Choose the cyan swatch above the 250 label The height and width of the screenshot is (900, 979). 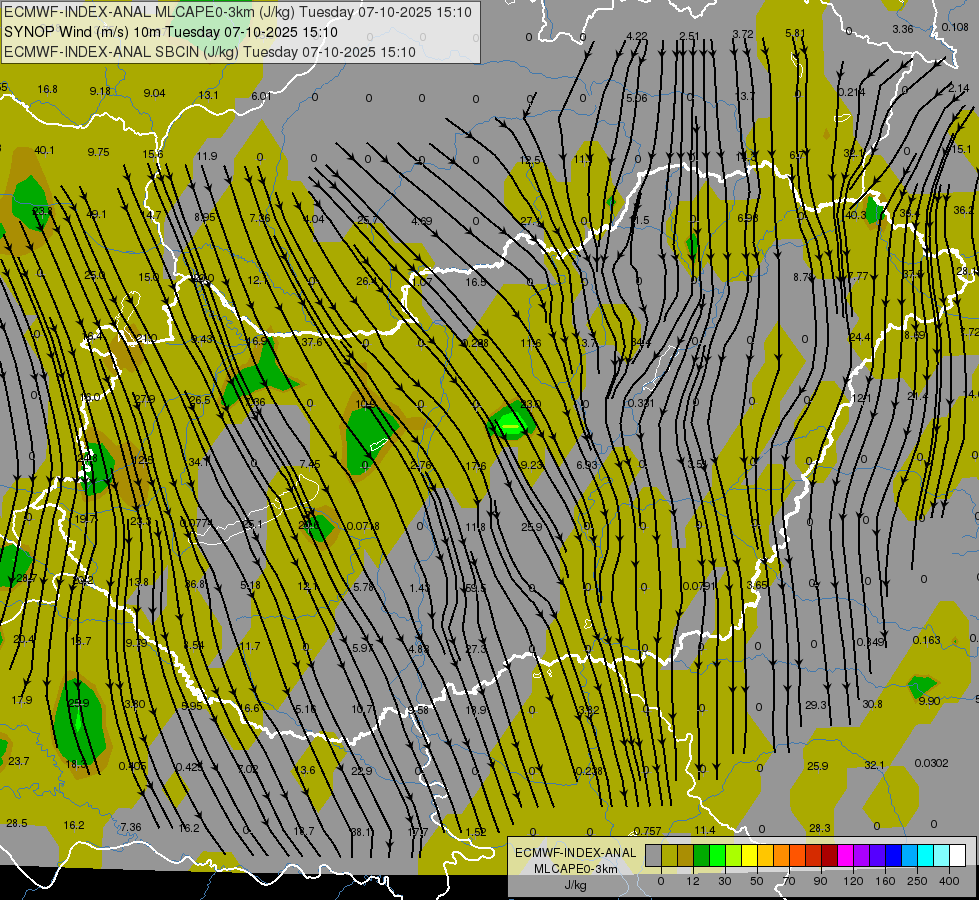(x=925, y=855)
